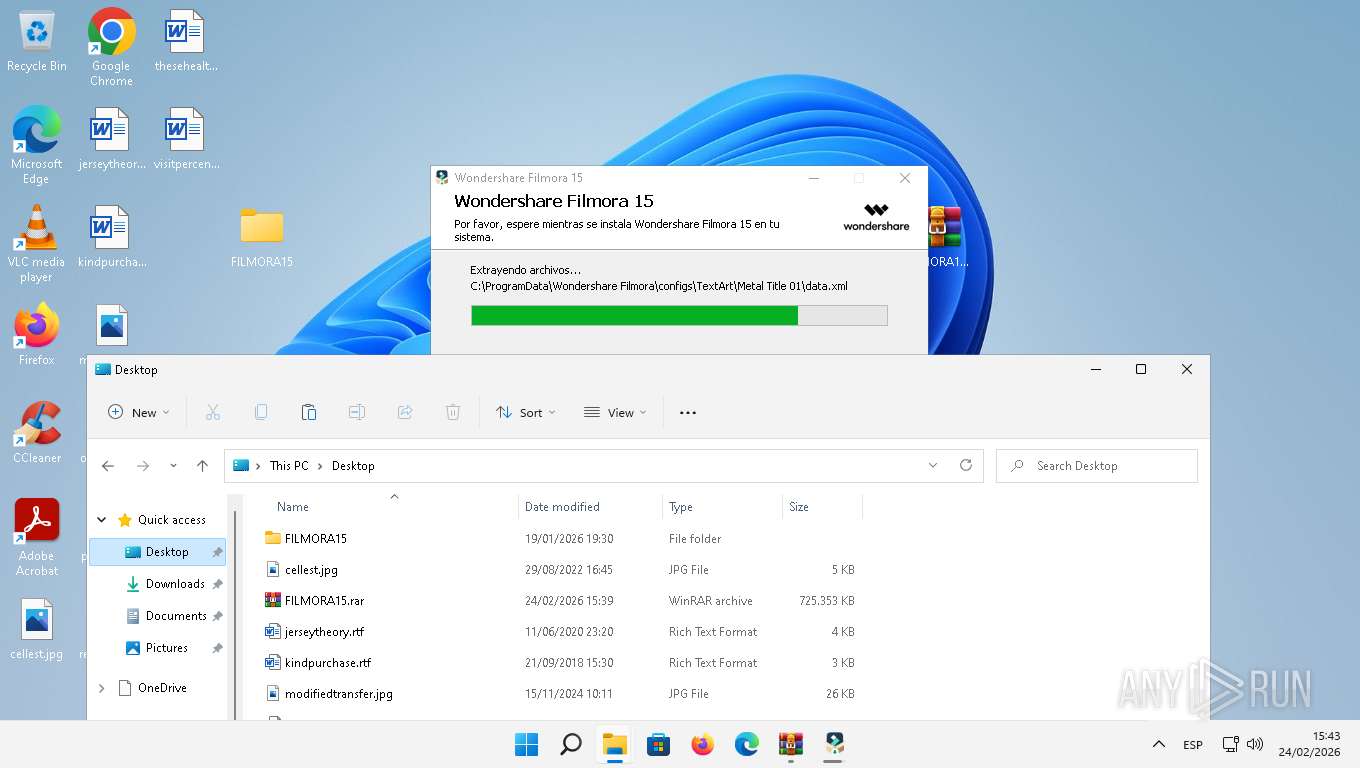Click the Share icon in Explorer toolbar
This screenshot has height=768, width=1360.
tap(405, 412)
